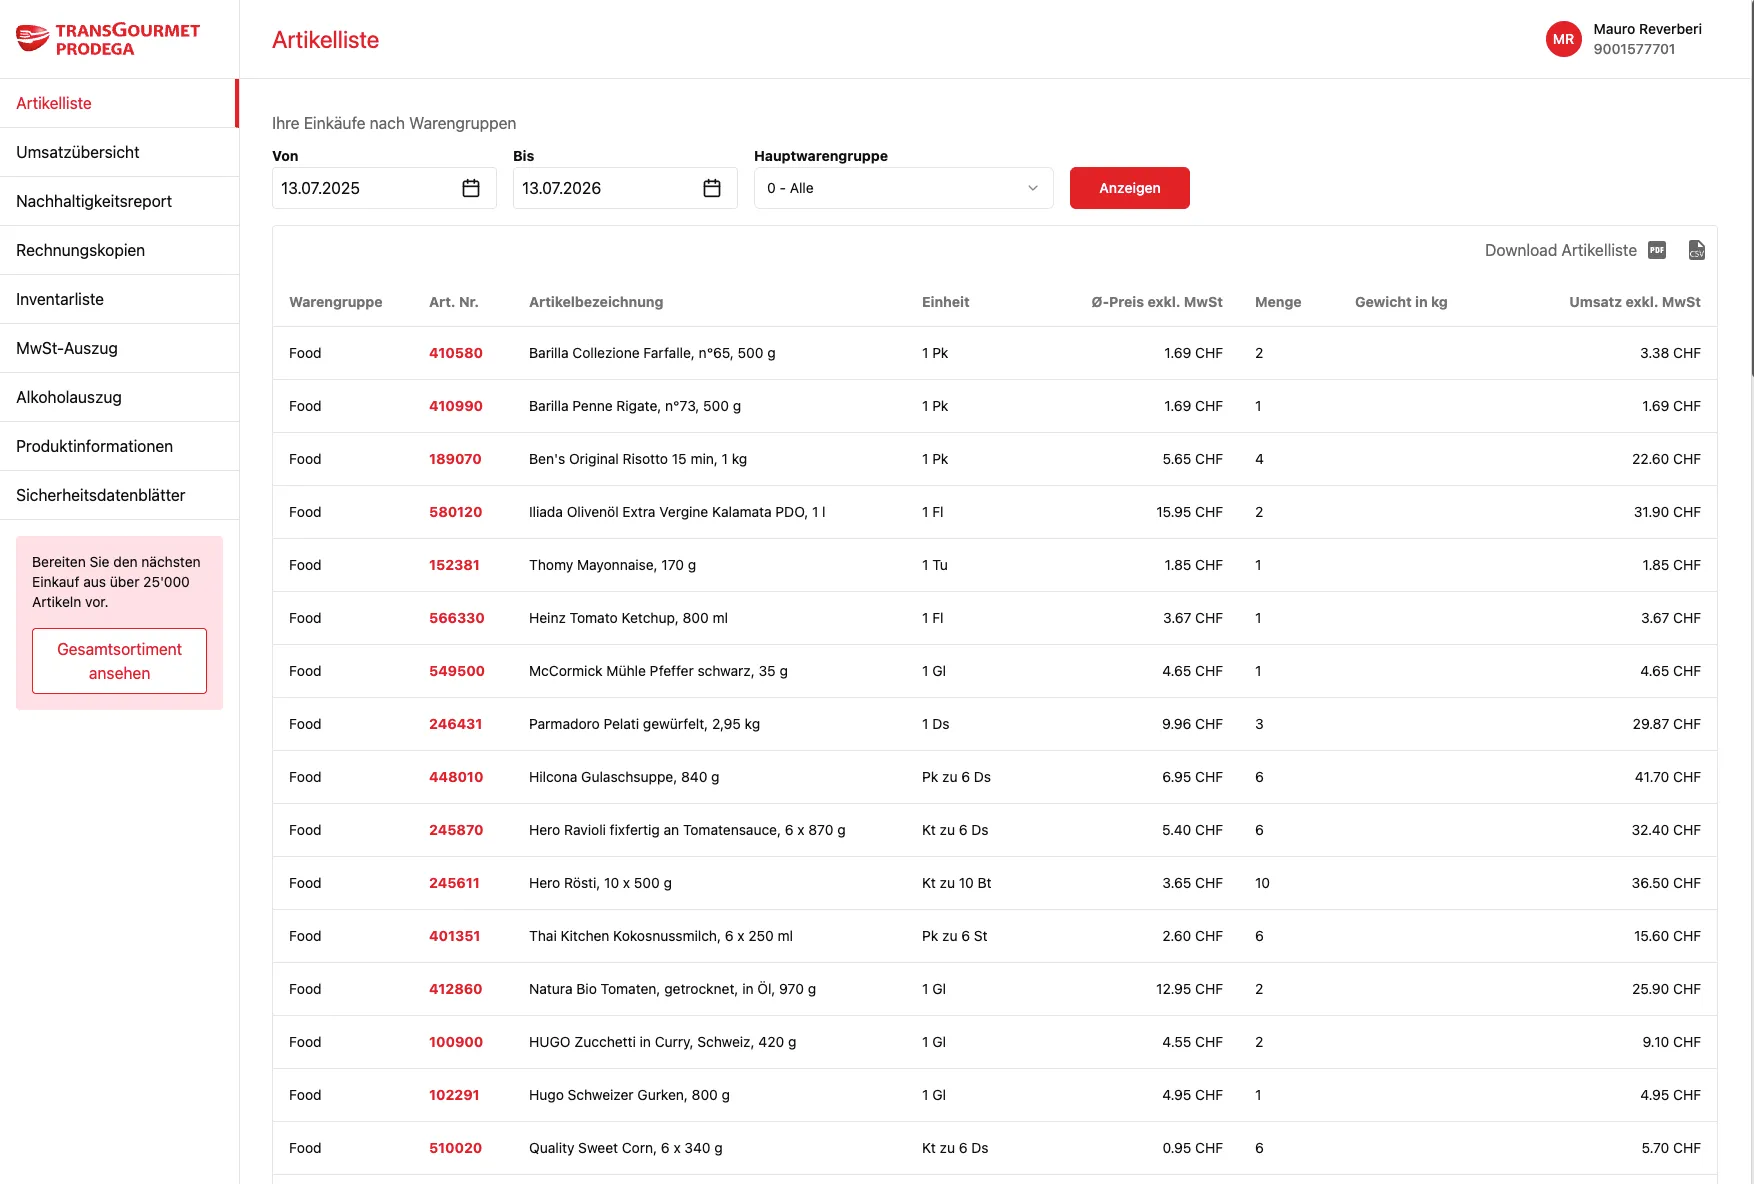
Task: Open article number 410990
Action: [456, 406]
